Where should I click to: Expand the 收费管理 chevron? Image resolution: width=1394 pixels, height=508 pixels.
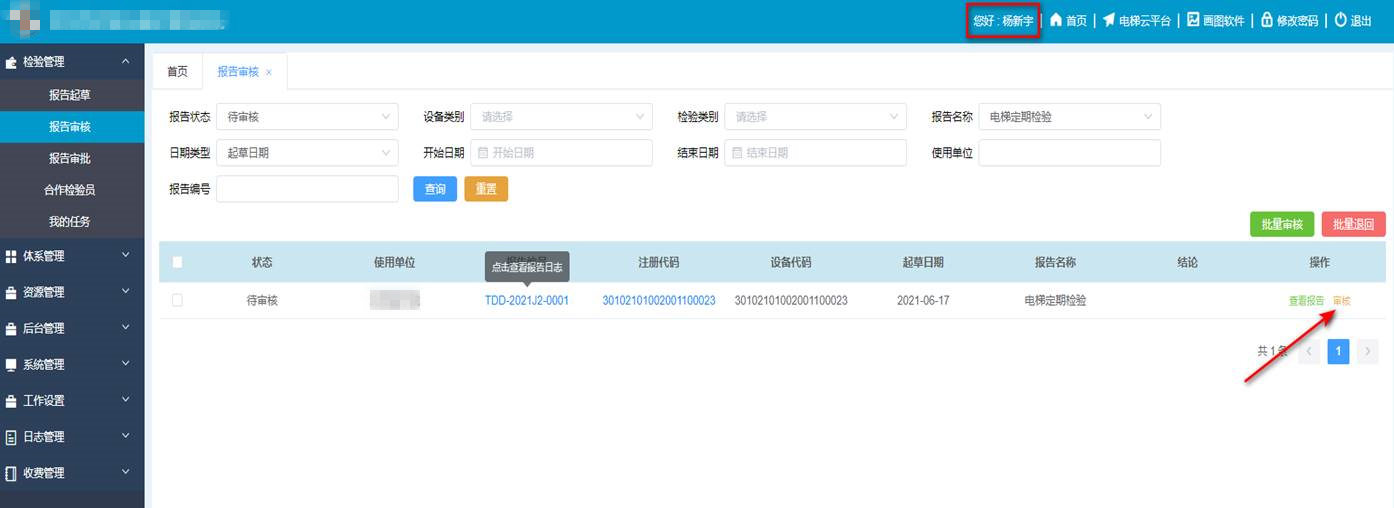point(126,471)
